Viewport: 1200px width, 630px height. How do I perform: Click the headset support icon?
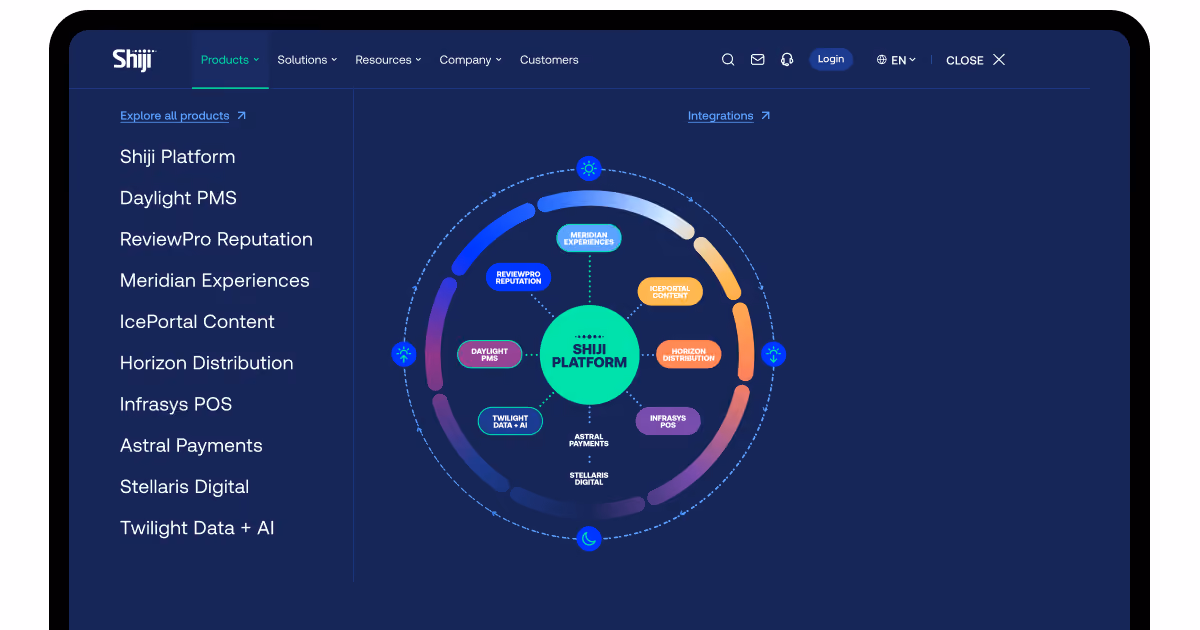click(787, 60)
